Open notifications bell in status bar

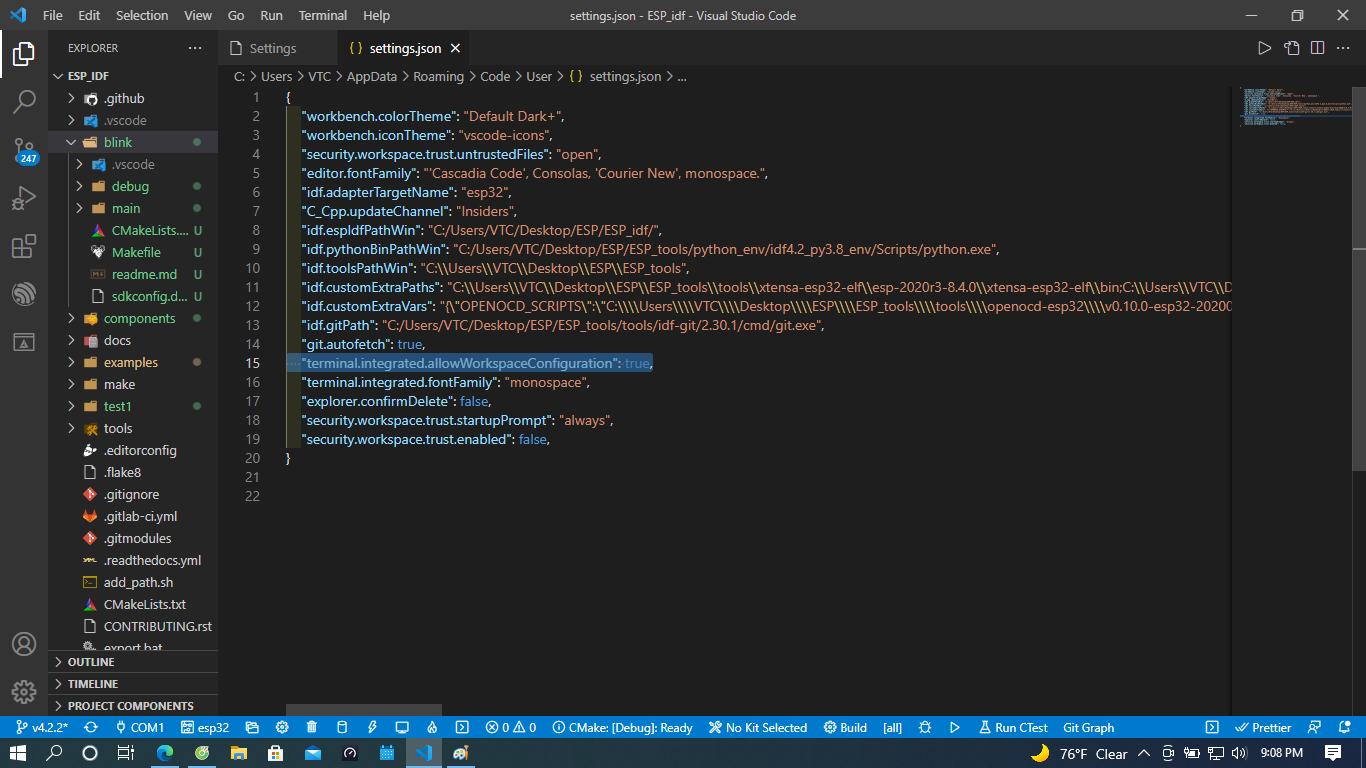coord(1346,727)
